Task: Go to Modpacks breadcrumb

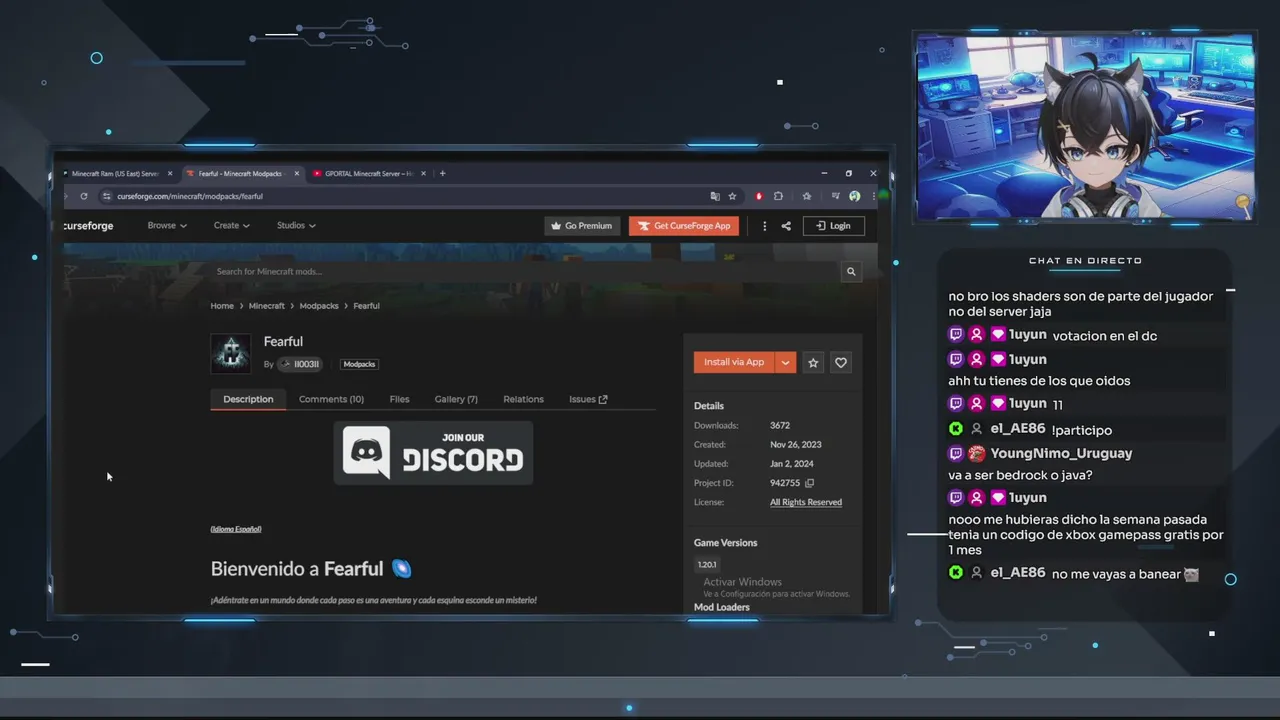Action: [319, 306]
